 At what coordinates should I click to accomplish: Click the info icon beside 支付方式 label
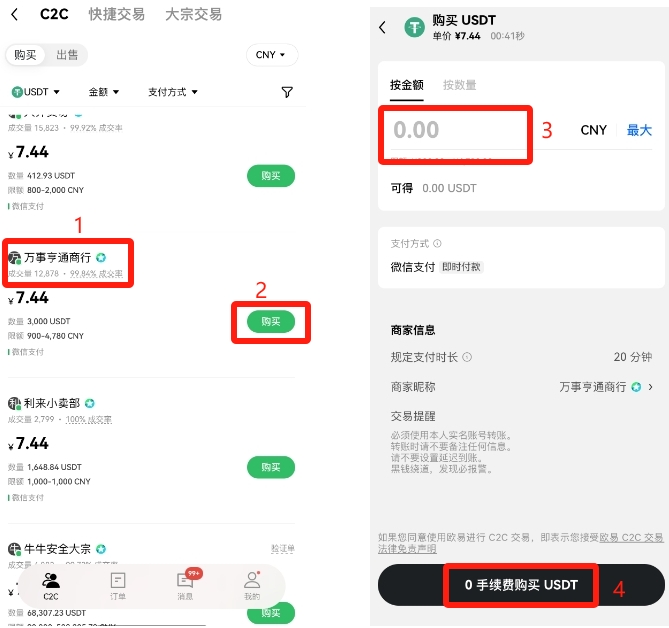(x=437, y=244)
